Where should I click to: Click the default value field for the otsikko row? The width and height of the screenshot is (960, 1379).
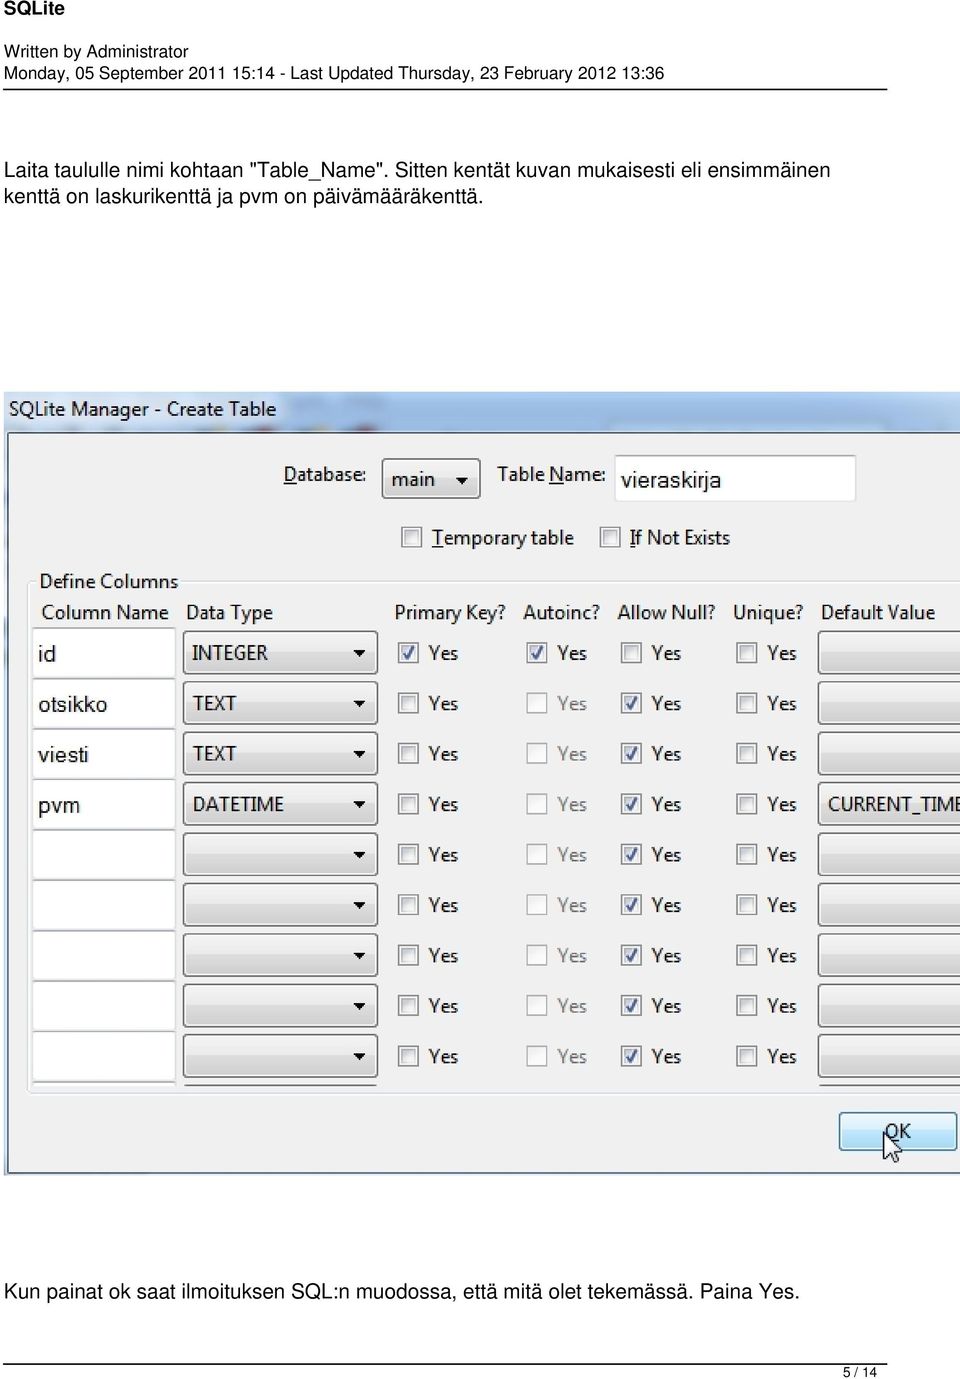pos(889,703)
